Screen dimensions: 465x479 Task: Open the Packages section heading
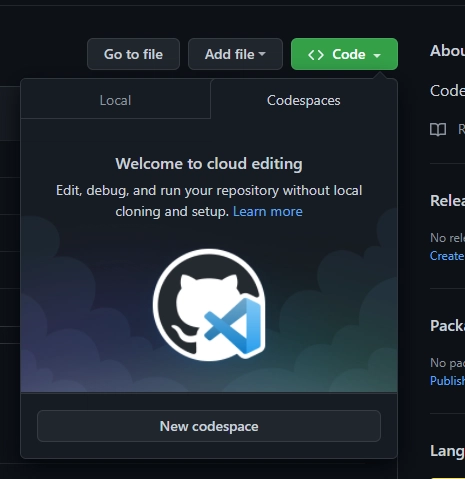click(x=447, y=325)
